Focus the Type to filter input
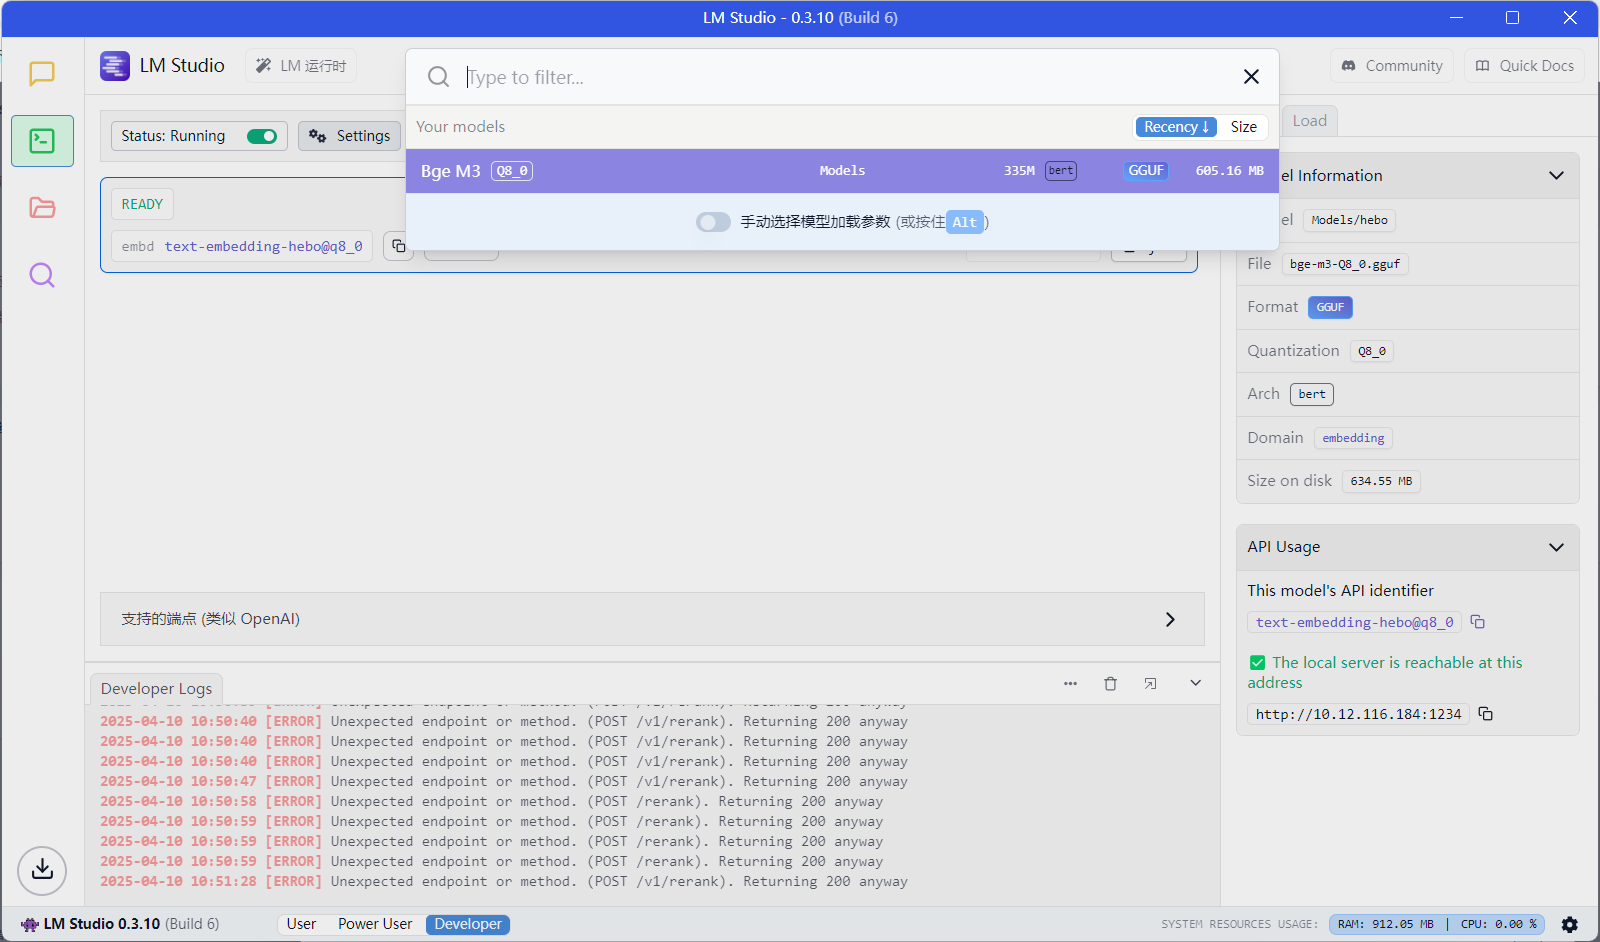 pyautogui.click(x=840, y=77)
